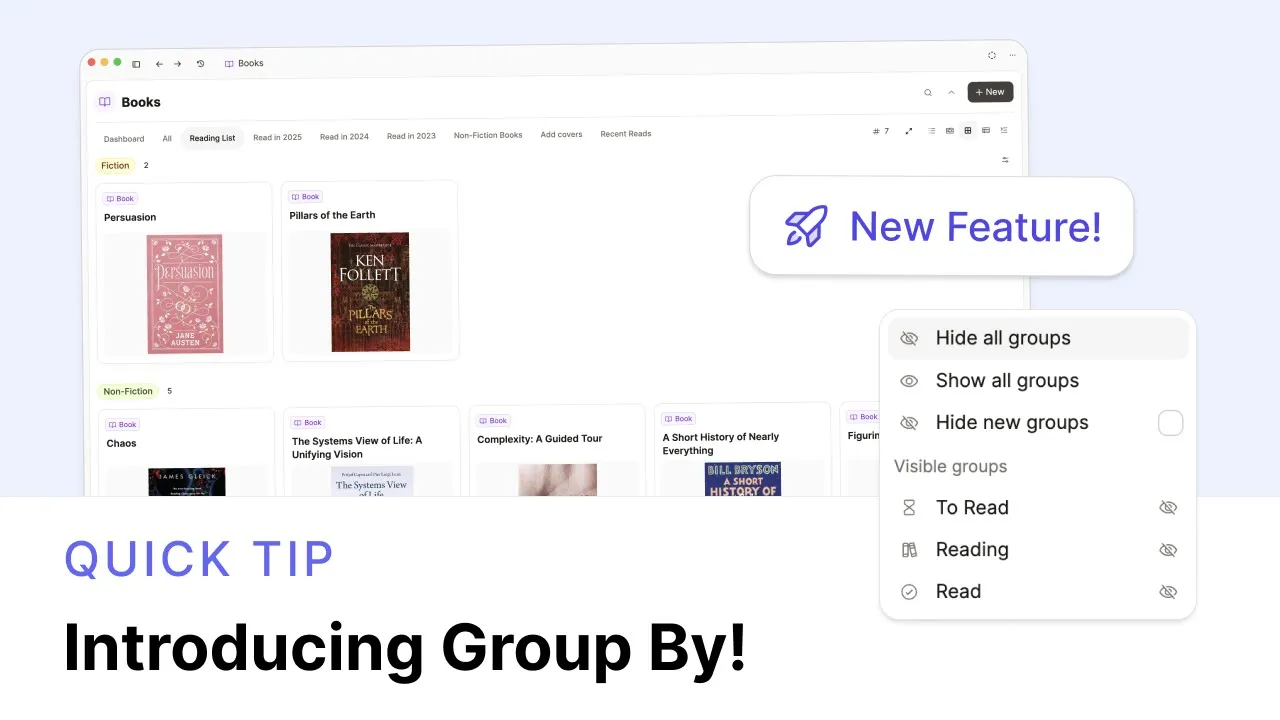
Task: Switch to gallery image view icon
Action: click(x=950, y=131)
